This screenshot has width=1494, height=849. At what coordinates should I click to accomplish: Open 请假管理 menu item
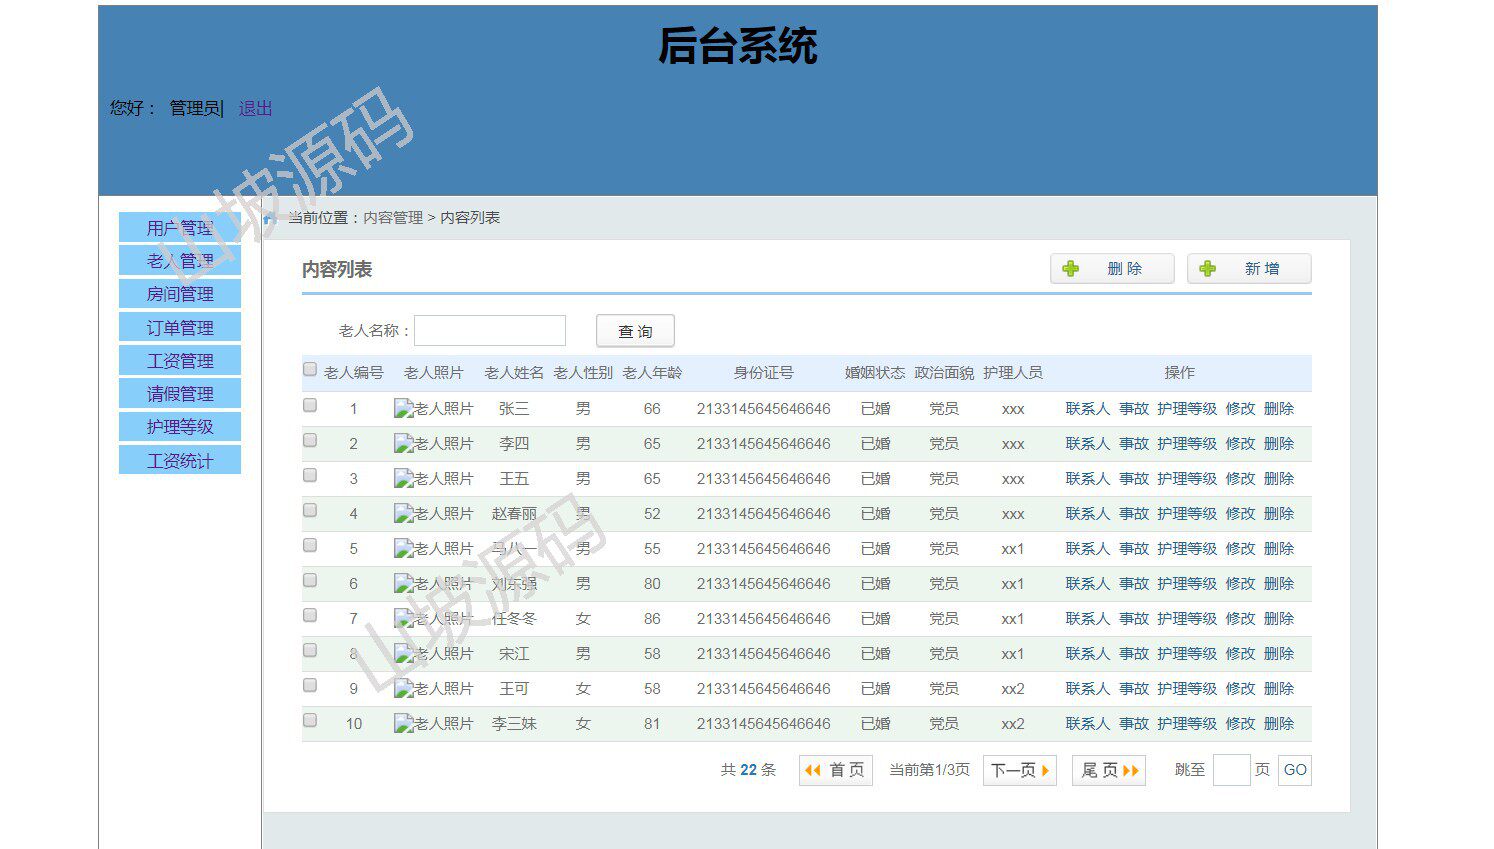tap(180, 394)
